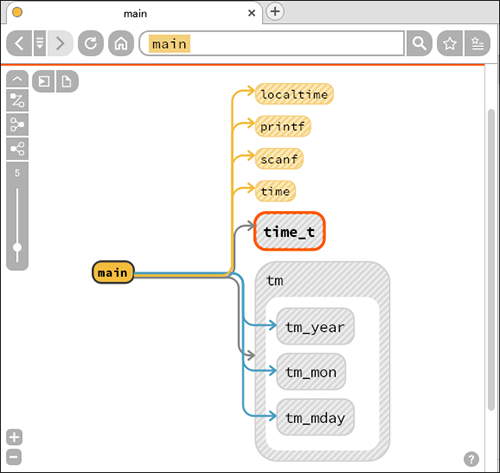The height and width of the screenshot is (473, 500).
Task: Open a new tab
Action: [275, 12]
